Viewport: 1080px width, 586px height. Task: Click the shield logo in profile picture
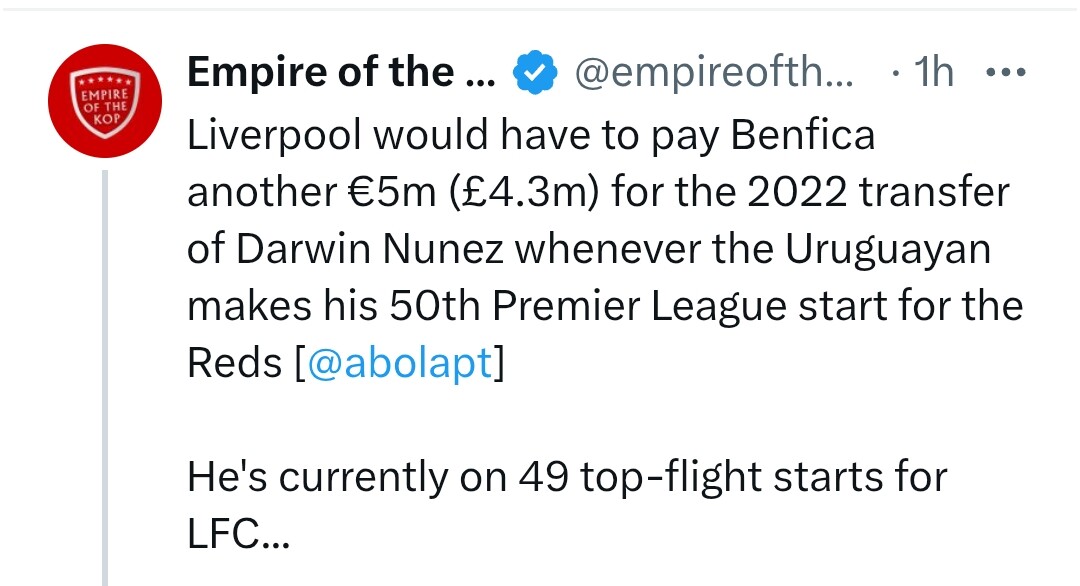coord(105,103)
